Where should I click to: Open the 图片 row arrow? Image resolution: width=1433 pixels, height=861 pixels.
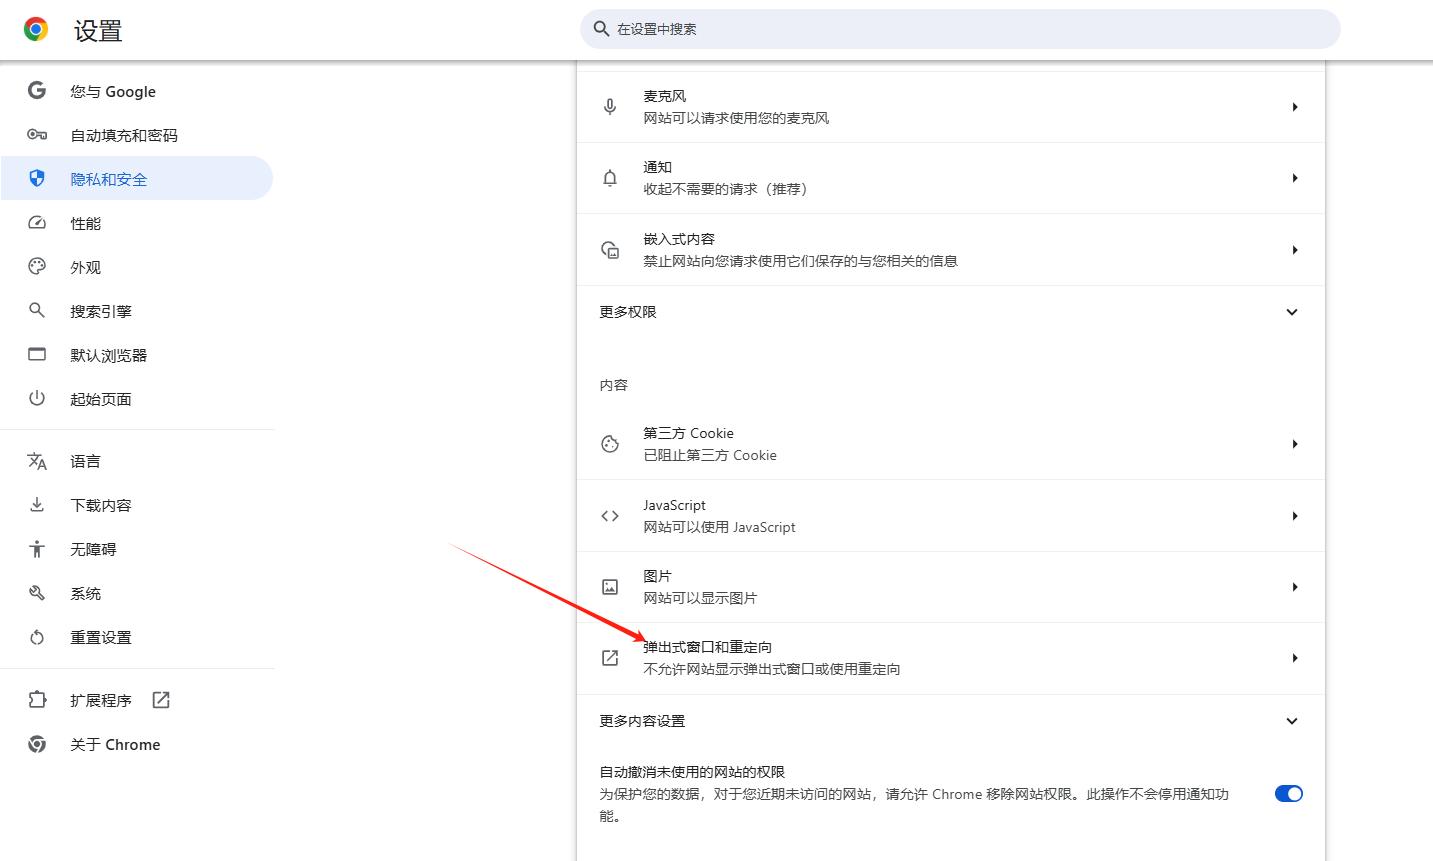[x=1295, y=587]
